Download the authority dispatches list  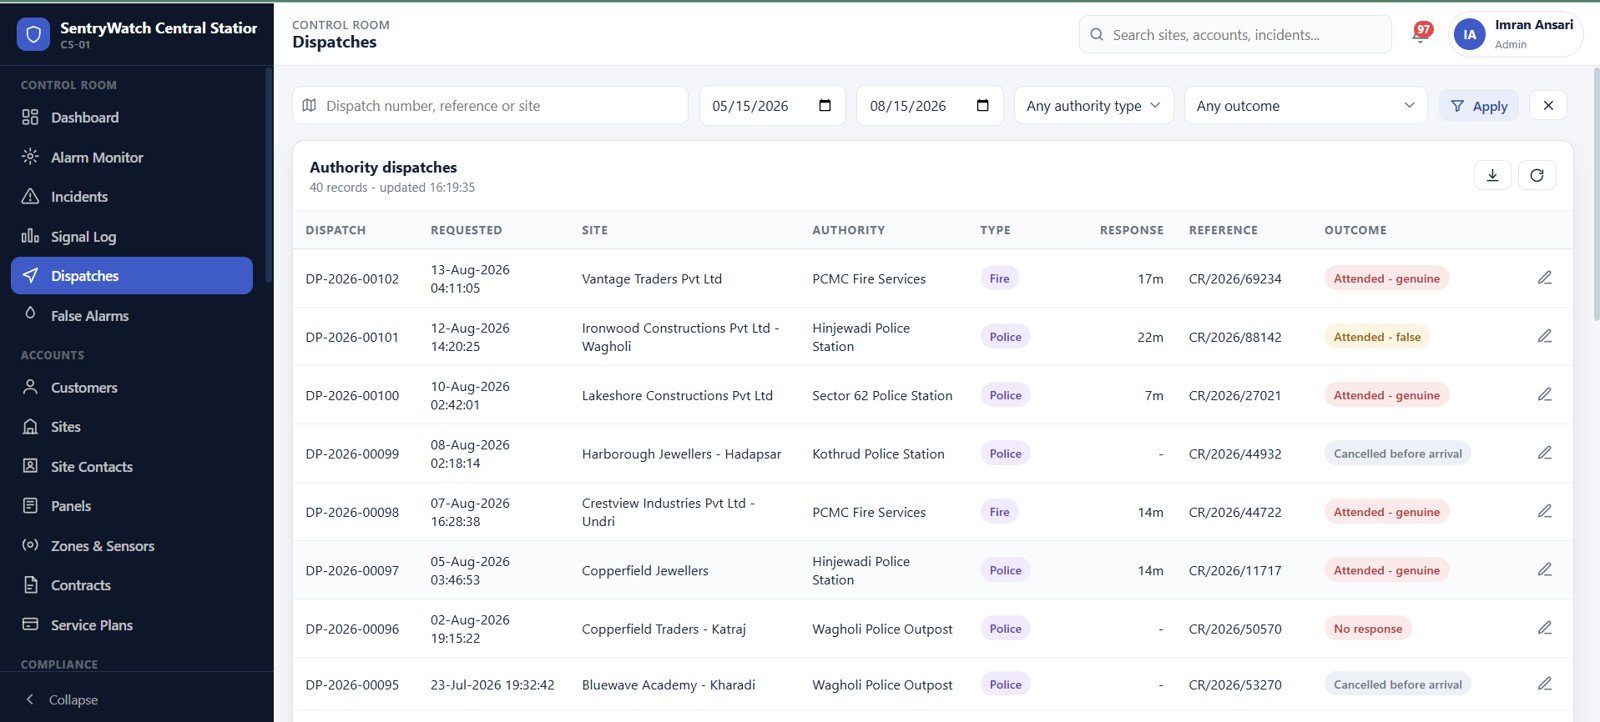tap(1492, 175)
